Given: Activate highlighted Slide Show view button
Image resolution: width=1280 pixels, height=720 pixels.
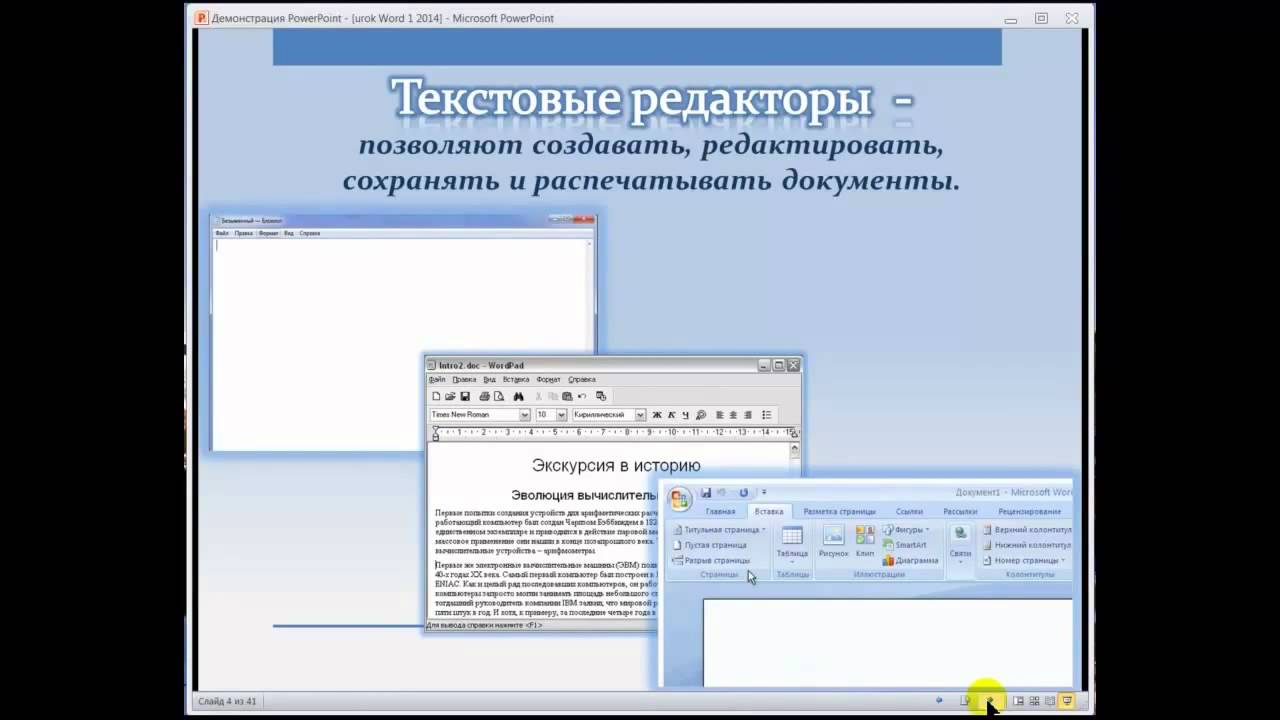Looking at the screenshot, I should tap(1067, 701).
